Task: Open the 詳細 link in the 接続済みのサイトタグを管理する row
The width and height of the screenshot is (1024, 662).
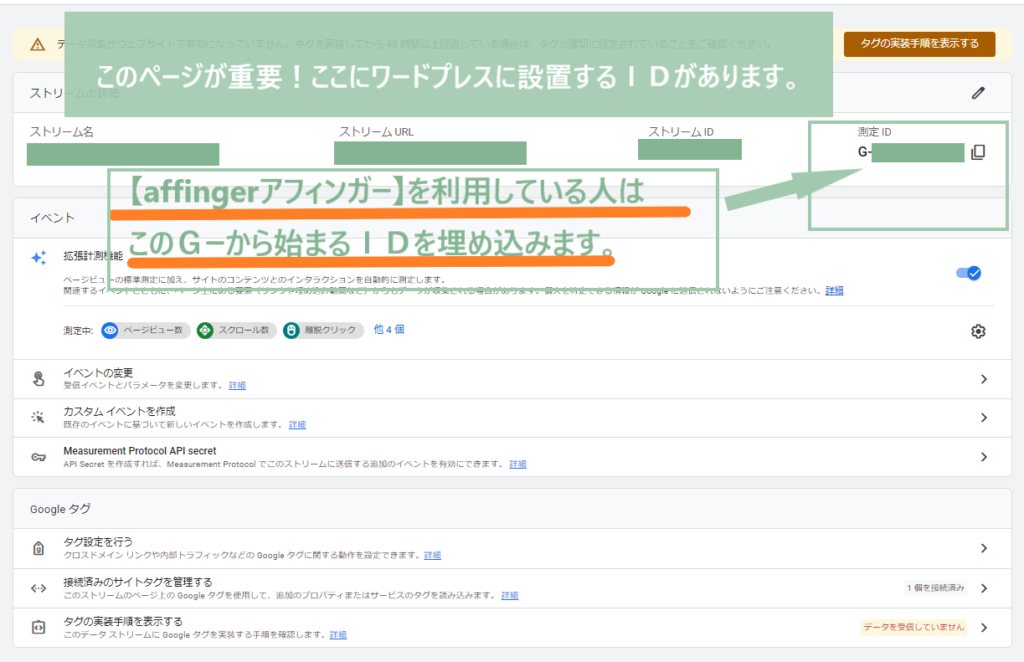Action: (510, 595)
